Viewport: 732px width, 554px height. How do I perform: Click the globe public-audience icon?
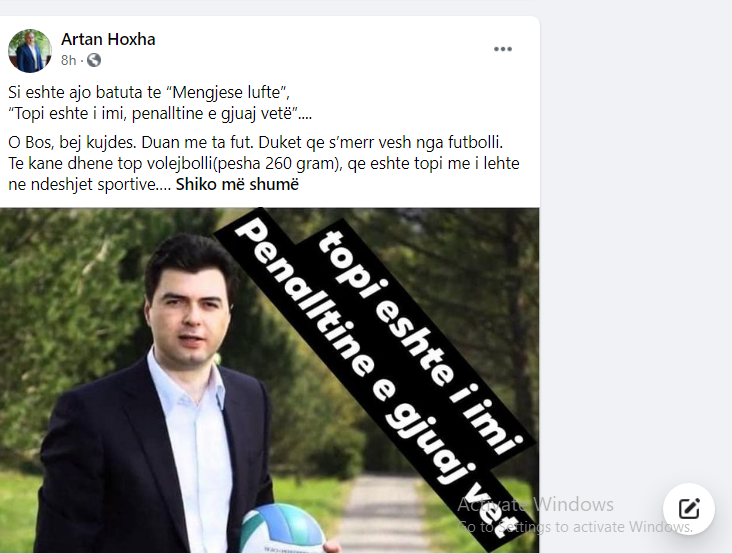click(x=94, y=60)
